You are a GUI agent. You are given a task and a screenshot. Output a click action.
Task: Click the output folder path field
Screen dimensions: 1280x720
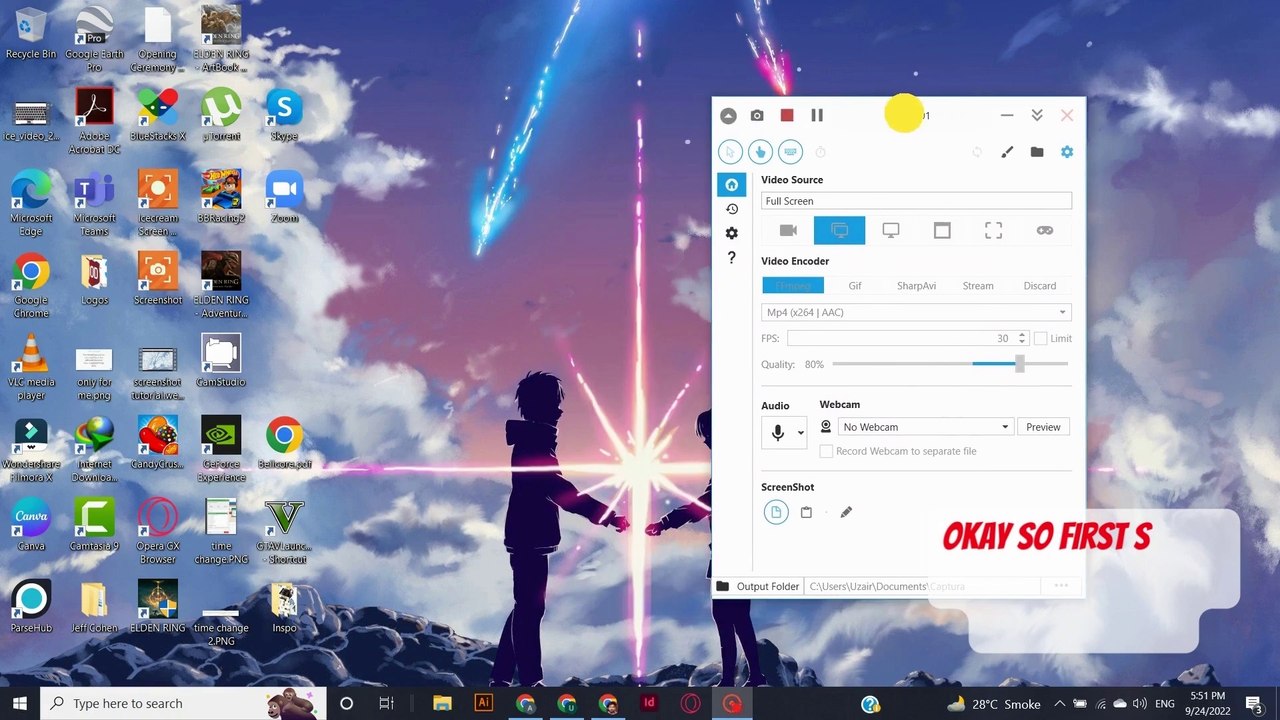click(920, 587)
